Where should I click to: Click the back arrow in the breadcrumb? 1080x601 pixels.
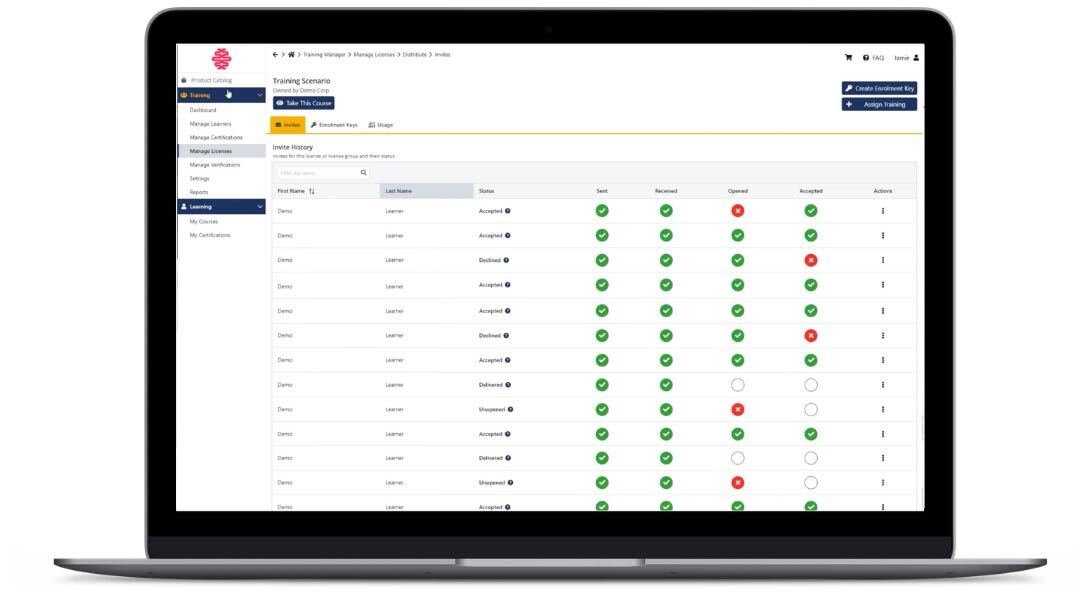276,55
